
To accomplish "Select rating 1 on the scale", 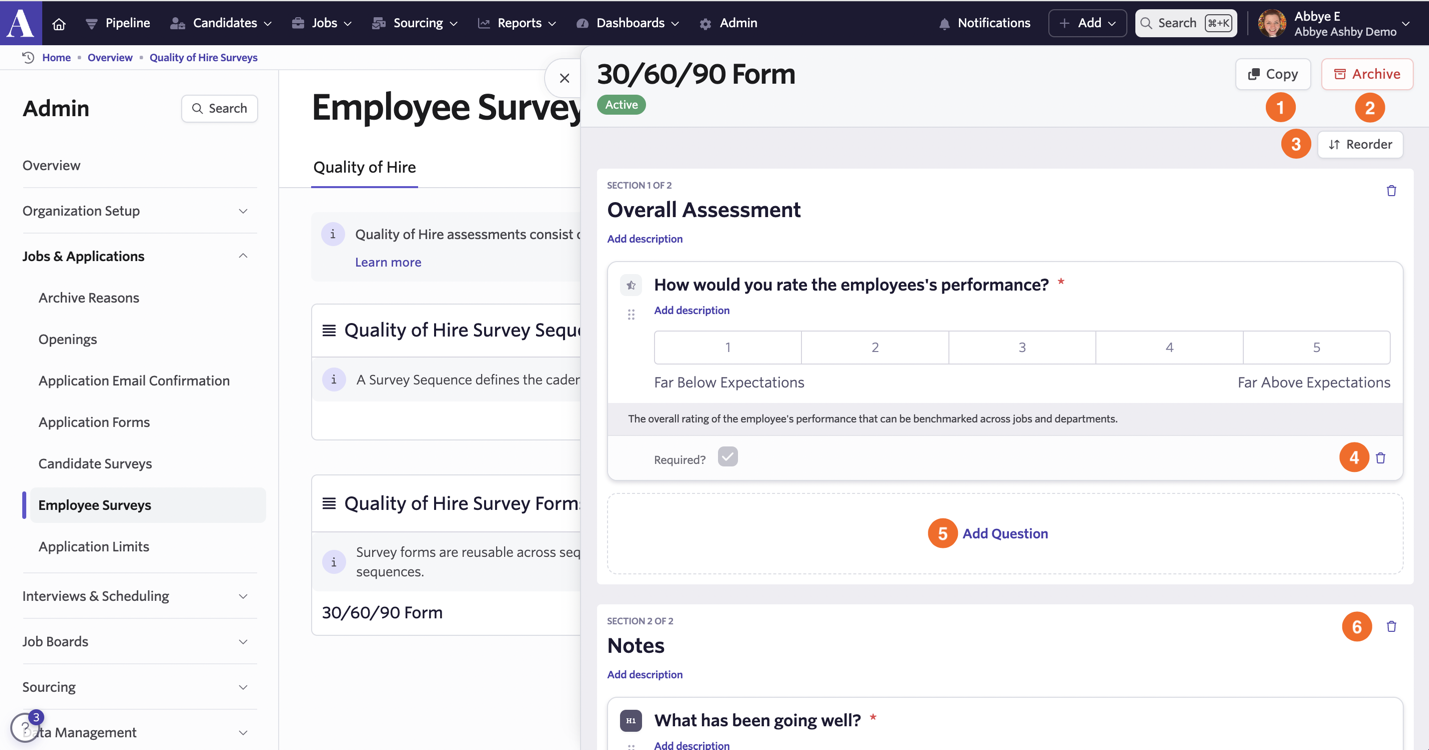I will pos(728,347).
